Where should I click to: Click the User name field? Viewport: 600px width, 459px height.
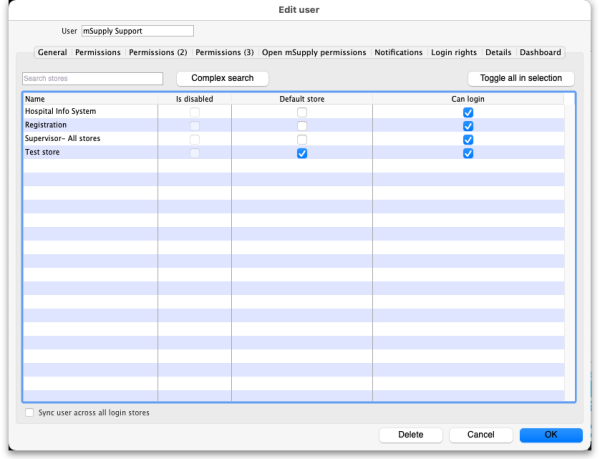137,32
